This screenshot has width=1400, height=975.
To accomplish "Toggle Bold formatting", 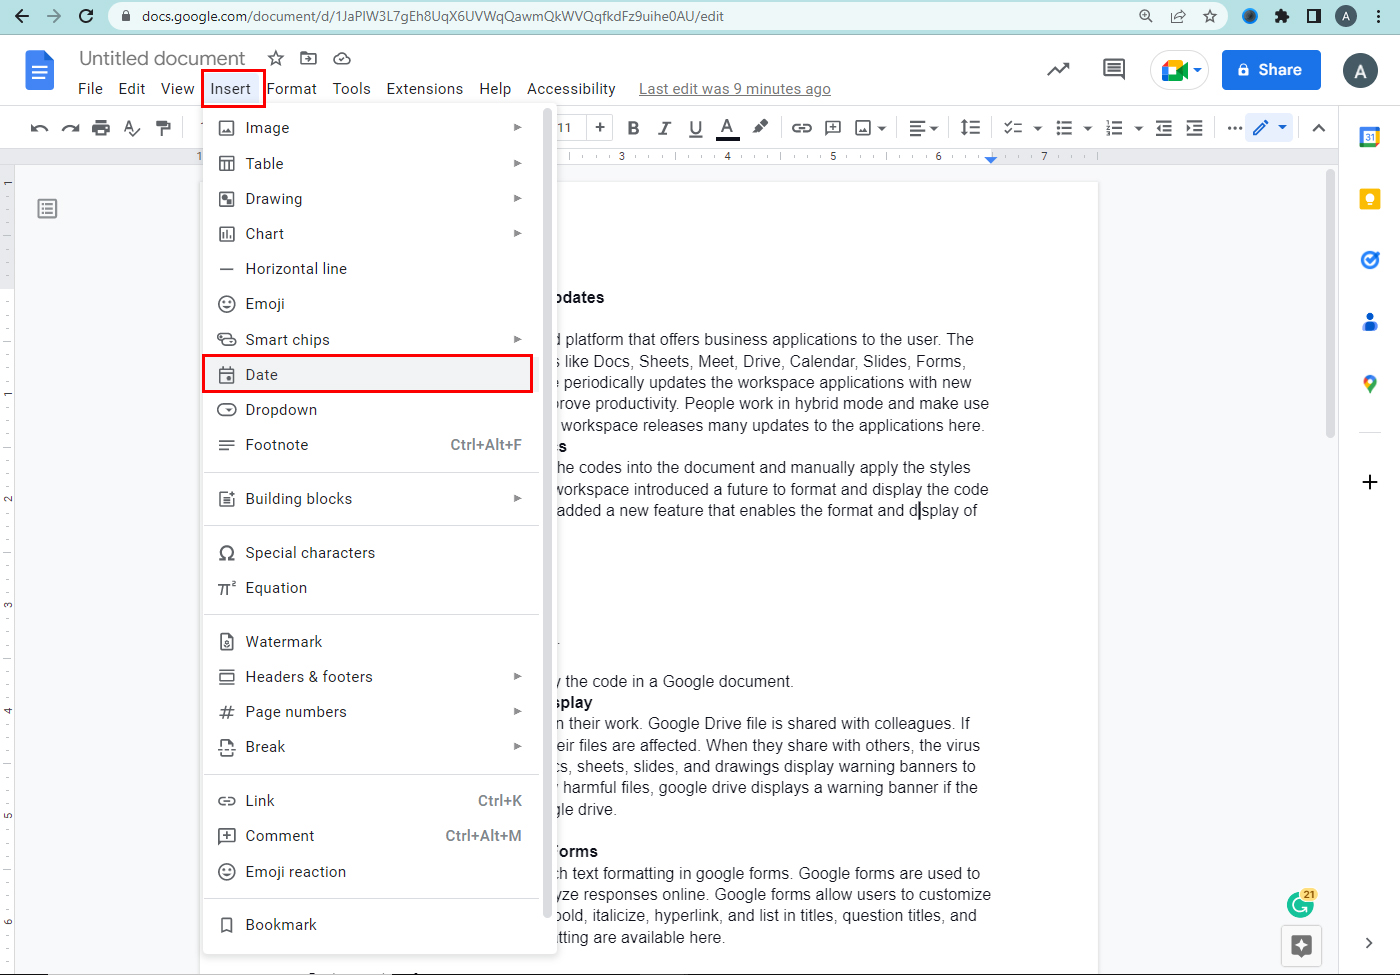I will pos(633,128).
